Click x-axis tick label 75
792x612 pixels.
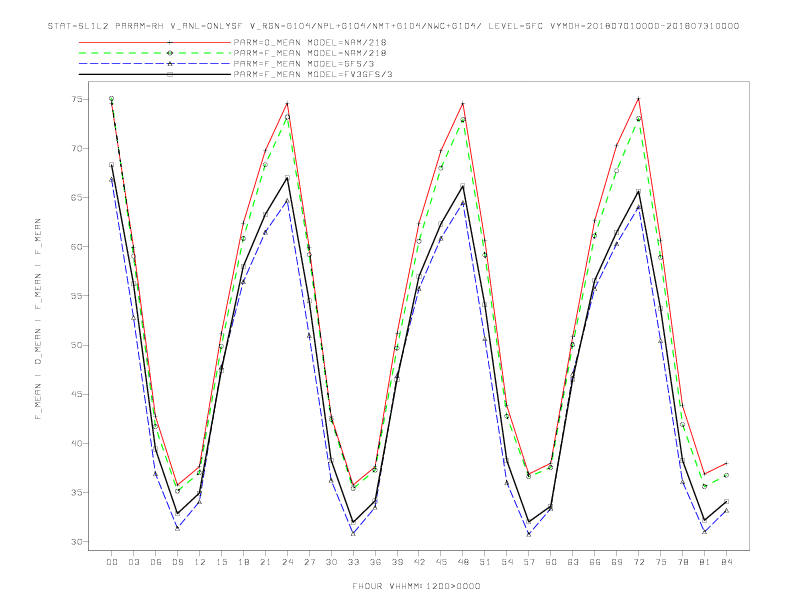tap(661, 562)
